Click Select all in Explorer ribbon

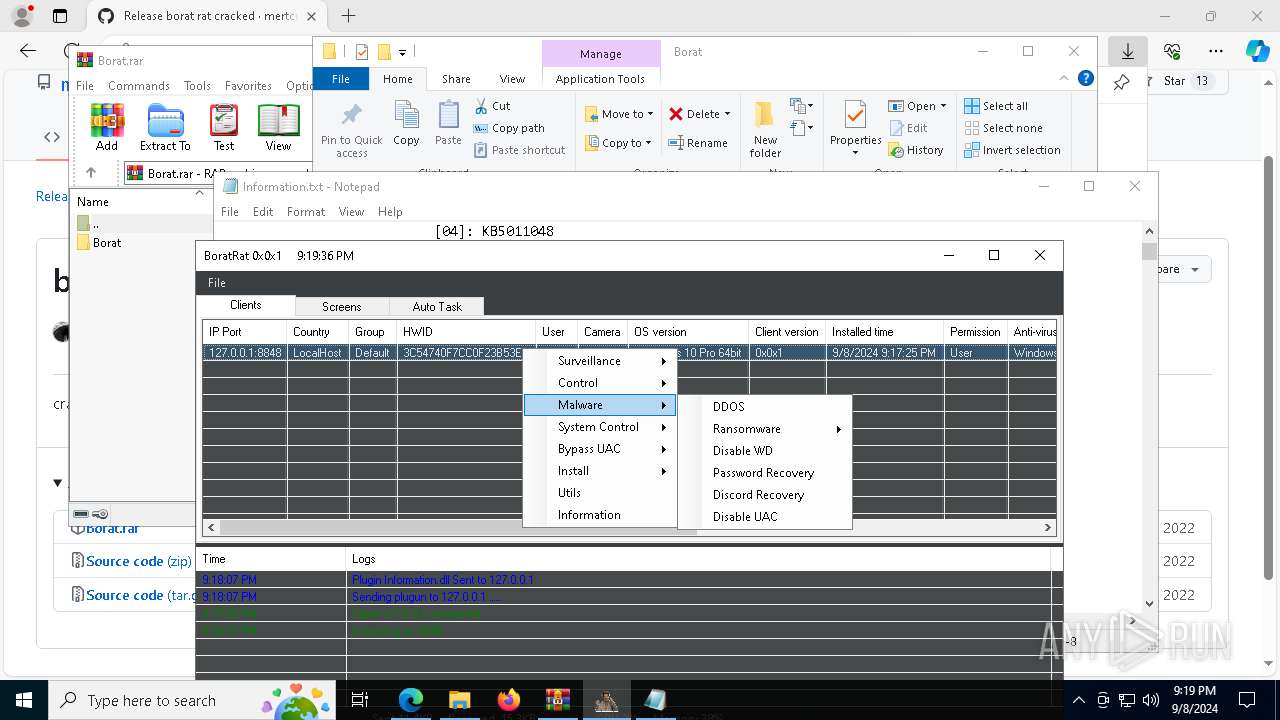[x=996, y=106]
